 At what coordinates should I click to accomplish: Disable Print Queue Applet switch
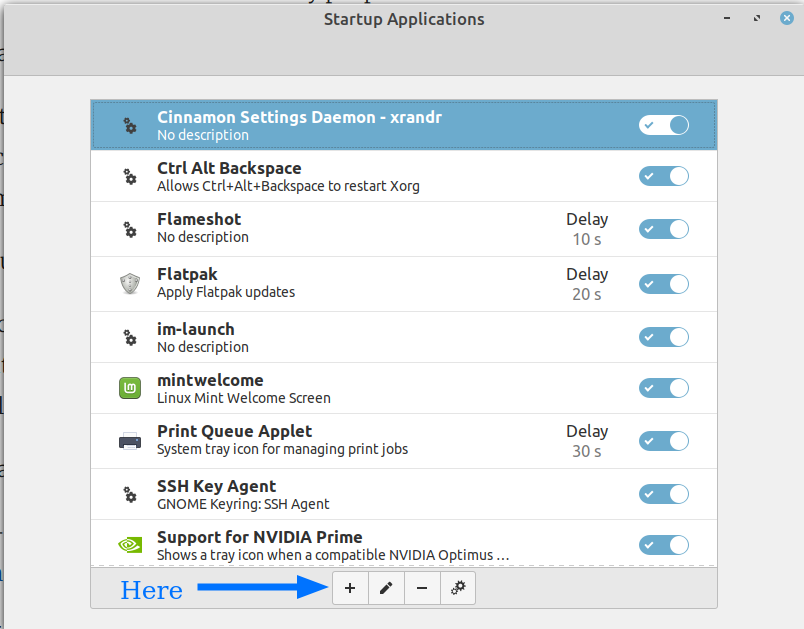coord(664,441)
